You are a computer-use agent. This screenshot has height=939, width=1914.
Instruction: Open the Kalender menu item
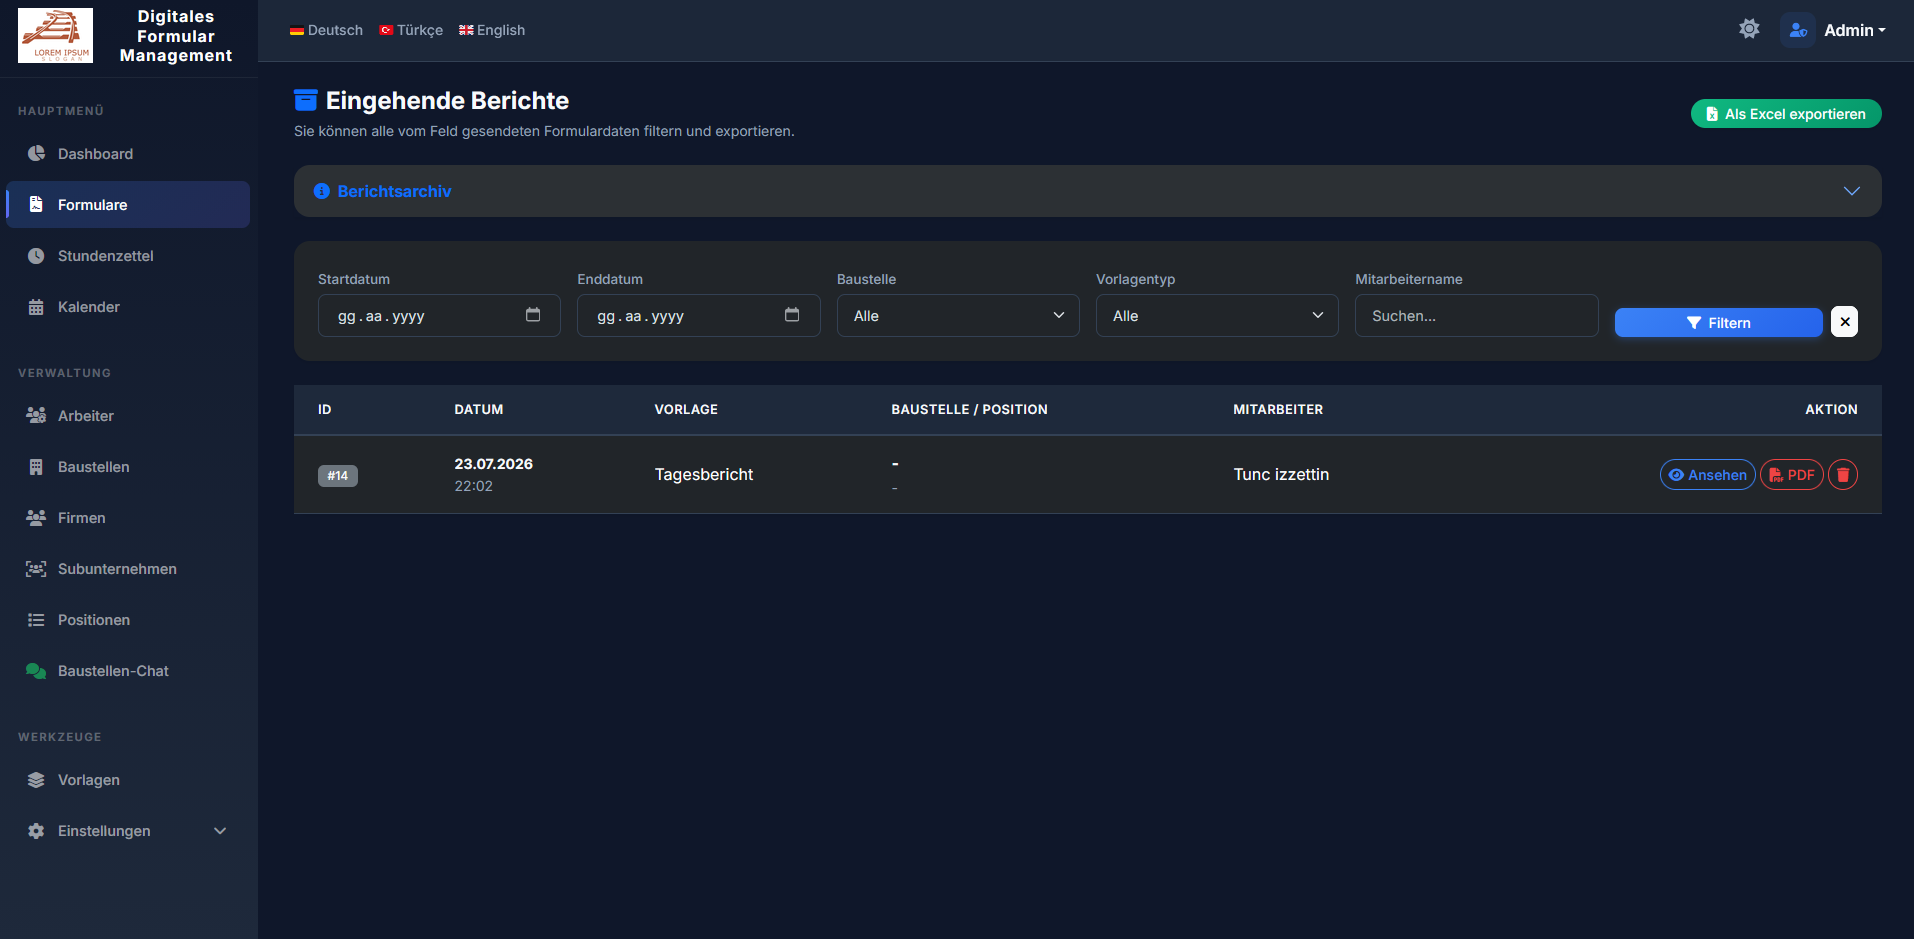pos(128,306)
